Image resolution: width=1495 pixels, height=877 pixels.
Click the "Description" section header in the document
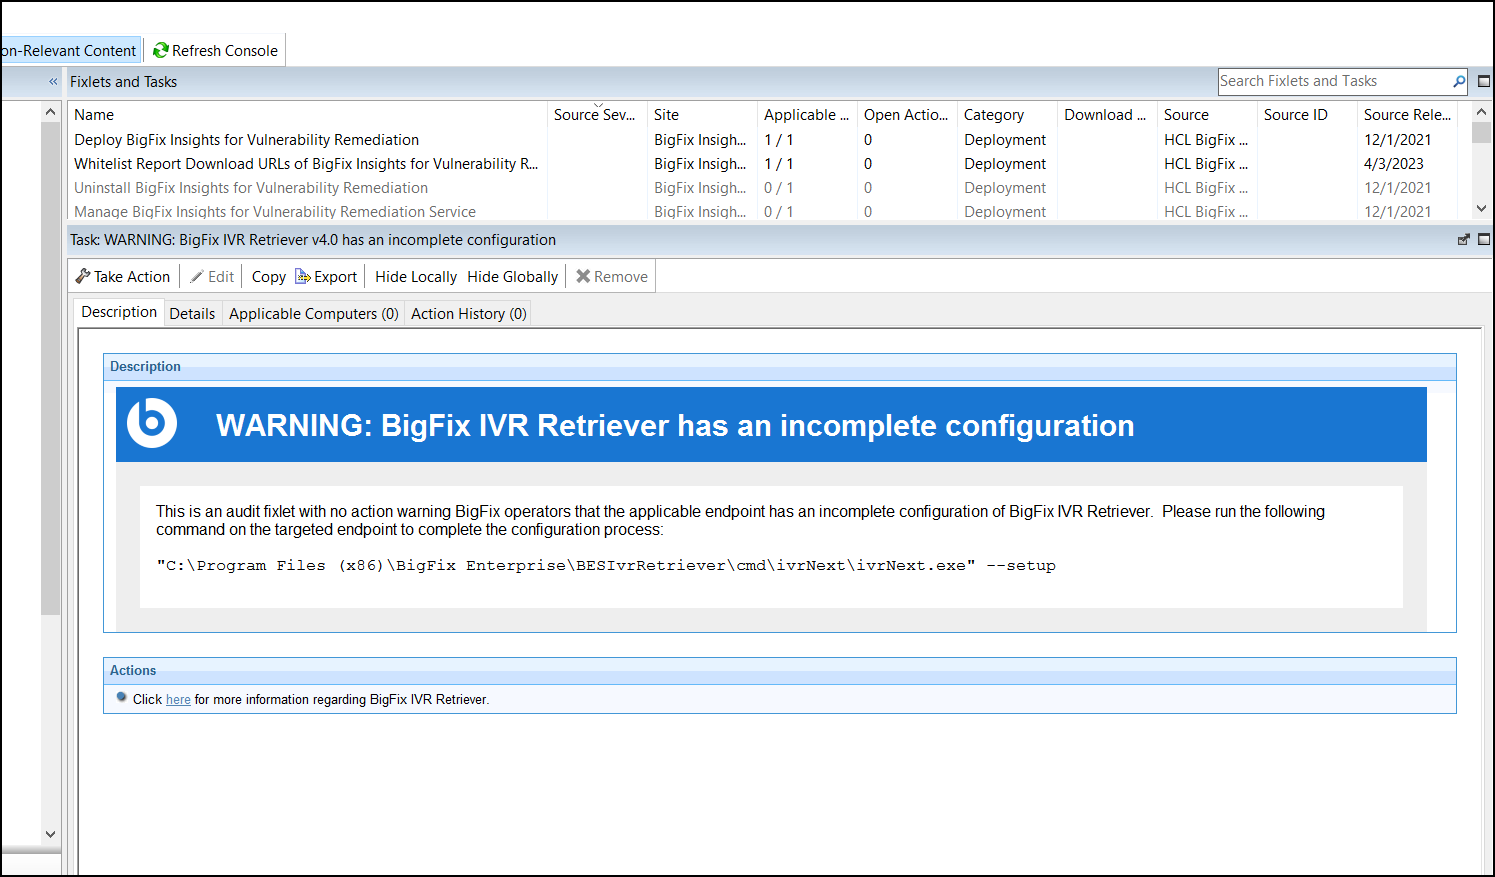(x=145, y=367)
